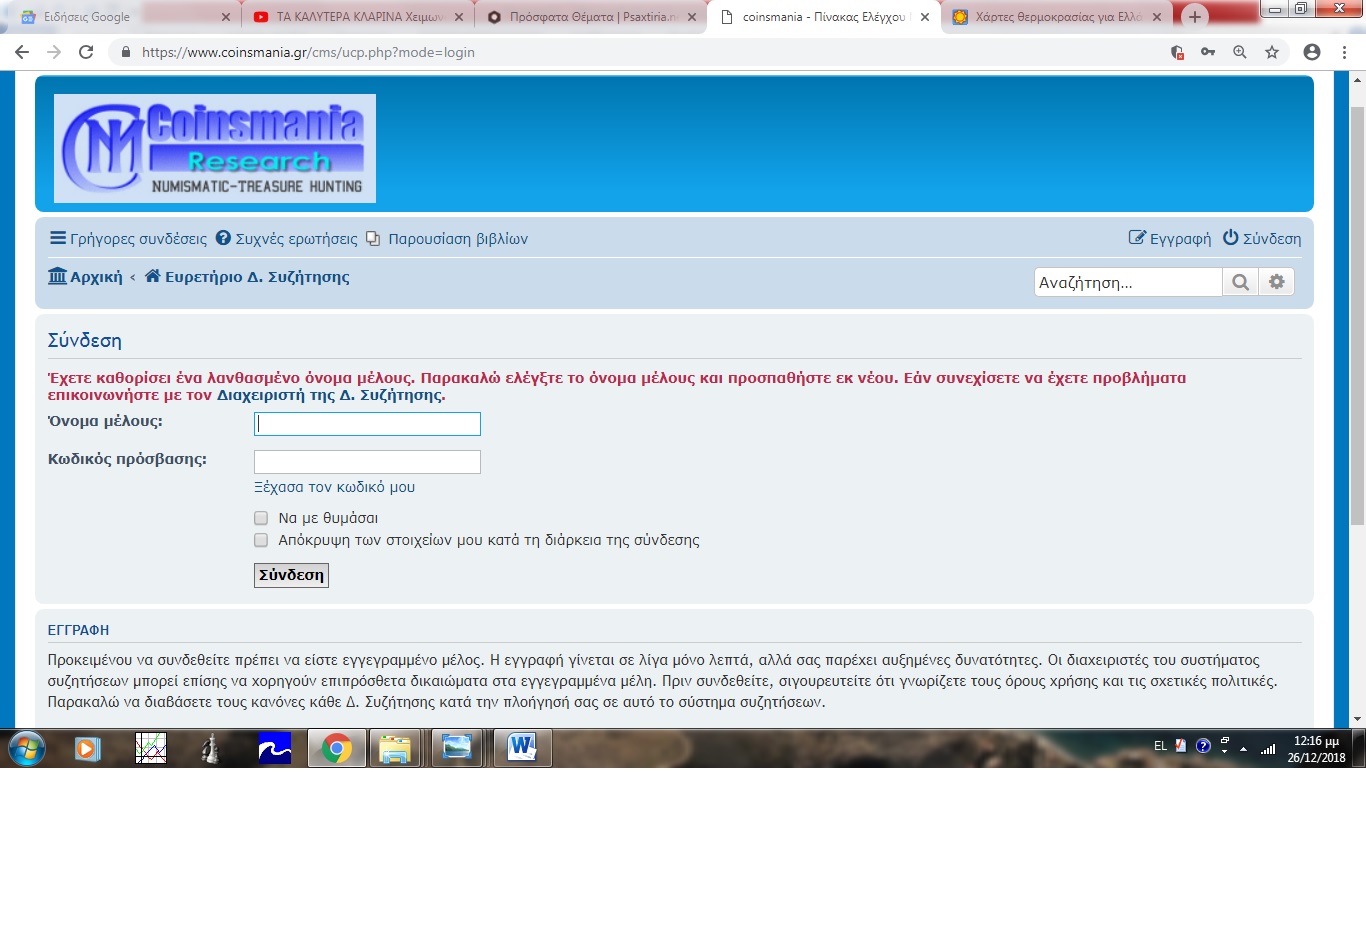Viewport: 1366px width, 936px height.
Task: Check 'Απόκρυψη των στοιχείων μου' option
Action: pos(261,540)
